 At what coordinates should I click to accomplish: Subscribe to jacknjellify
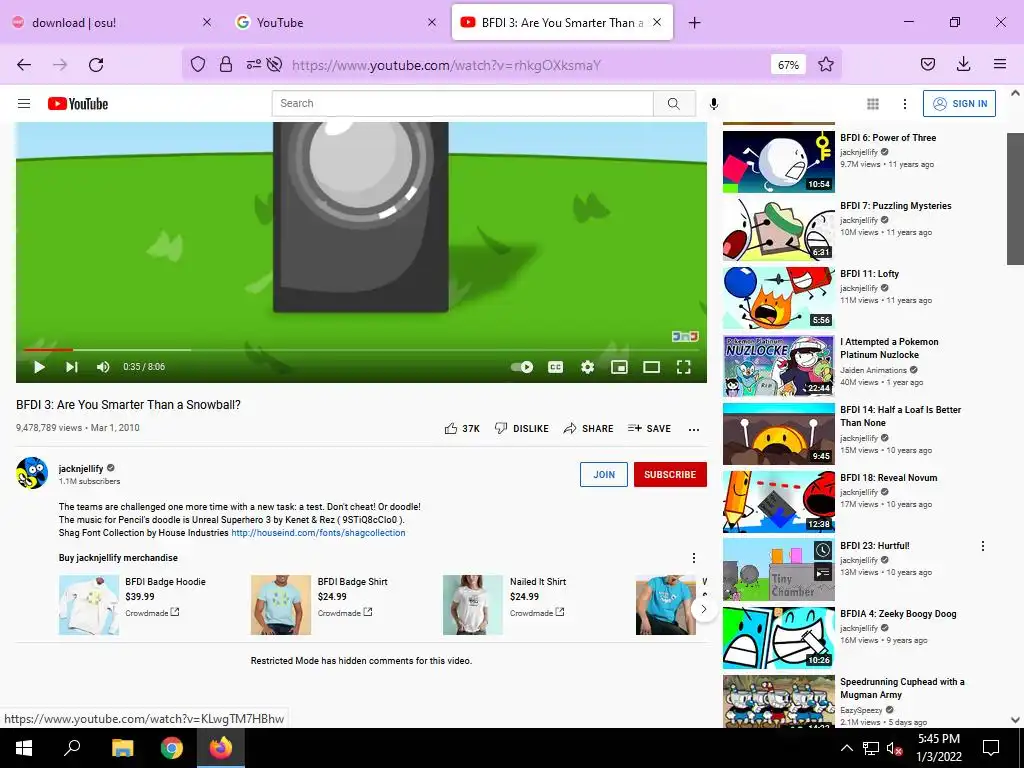click(670, 475)
